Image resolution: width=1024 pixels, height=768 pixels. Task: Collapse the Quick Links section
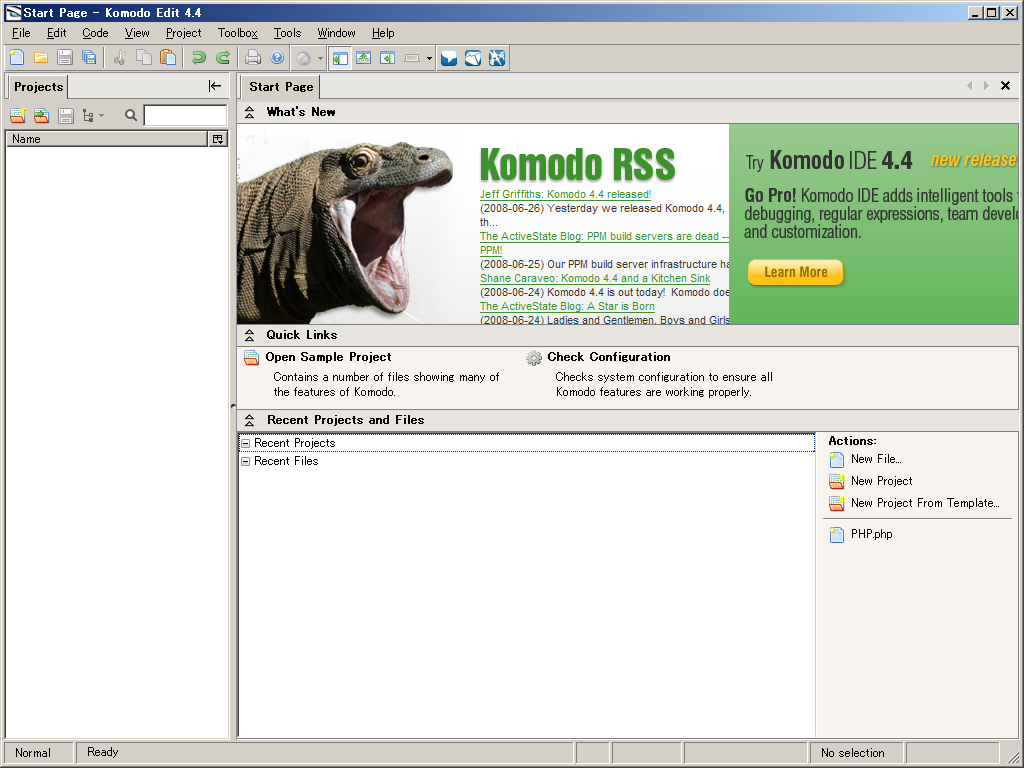[x=249, y=335]
